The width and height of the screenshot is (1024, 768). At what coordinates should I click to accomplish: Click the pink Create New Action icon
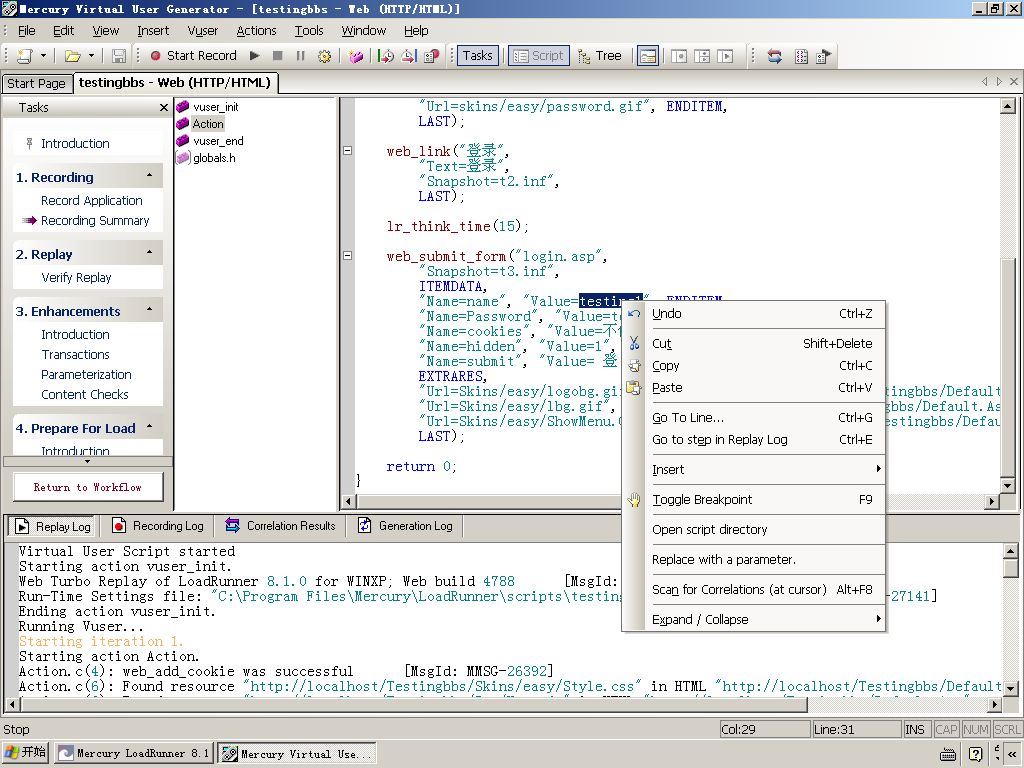click(356, 56)
